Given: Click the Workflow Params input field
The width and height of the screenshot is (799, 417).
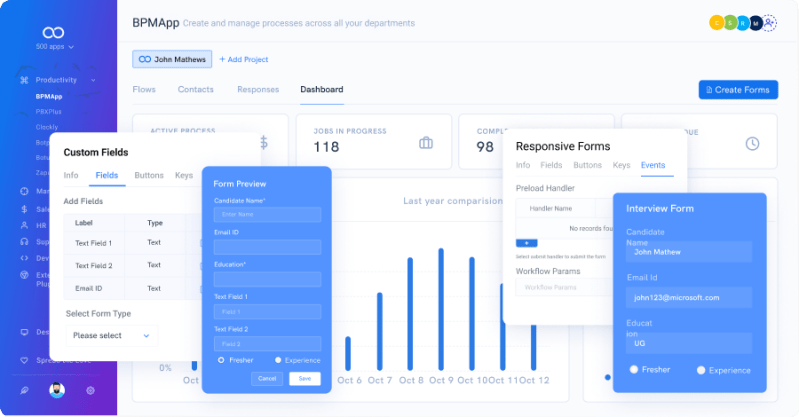Looking at the screenshot, I should [x=565, y=288].
